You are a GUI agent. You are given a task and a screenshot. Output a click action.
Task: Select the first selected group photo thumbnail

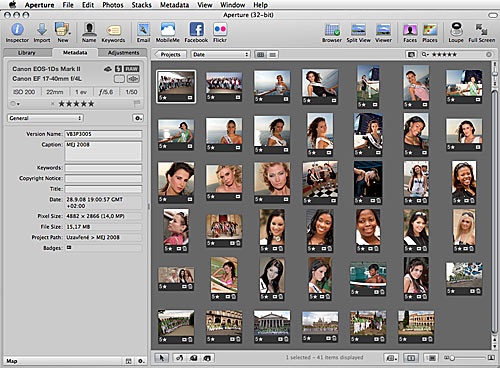point(176,86)
